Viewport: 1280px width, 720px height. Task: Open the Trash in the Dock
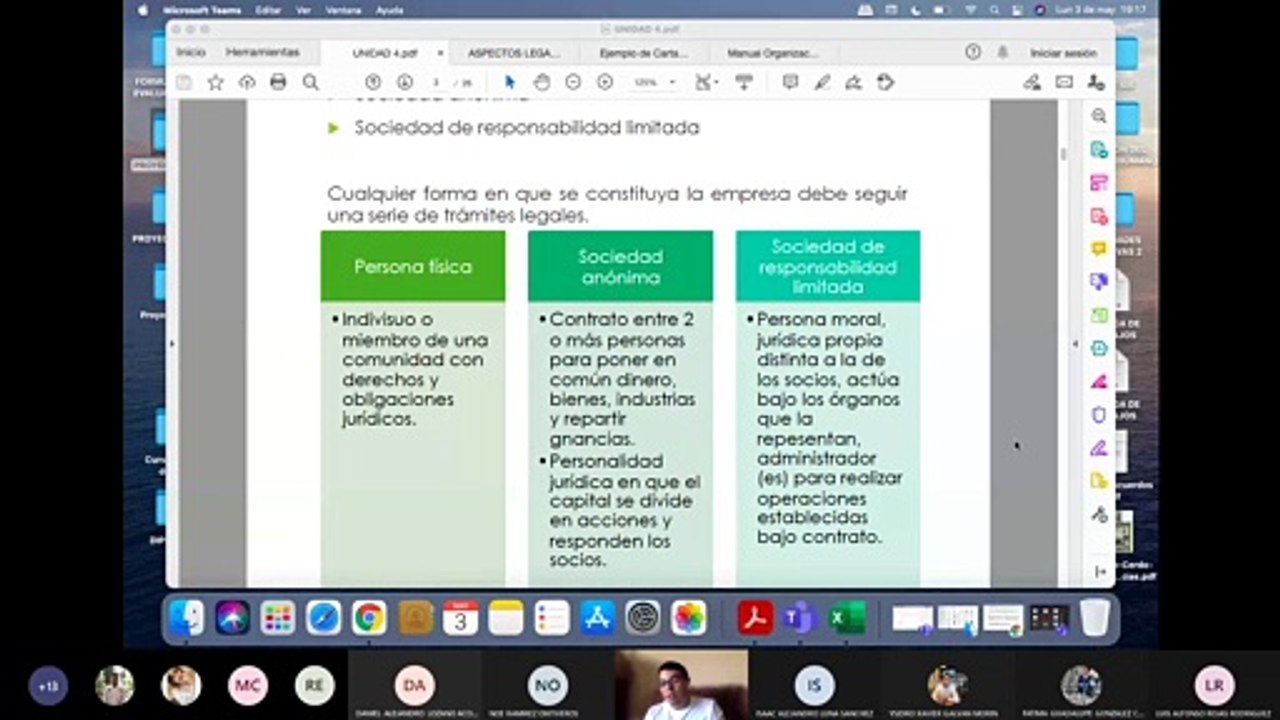[x=1094, y=618]
